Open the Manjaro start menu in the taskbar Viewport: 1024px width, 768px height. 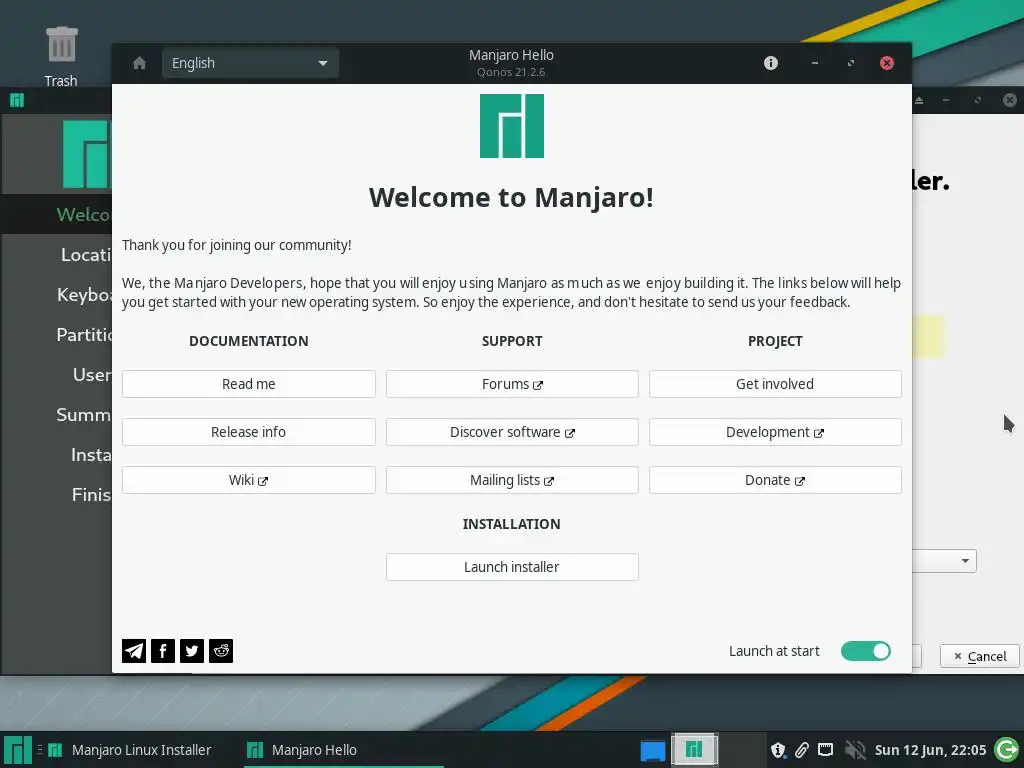17,750
